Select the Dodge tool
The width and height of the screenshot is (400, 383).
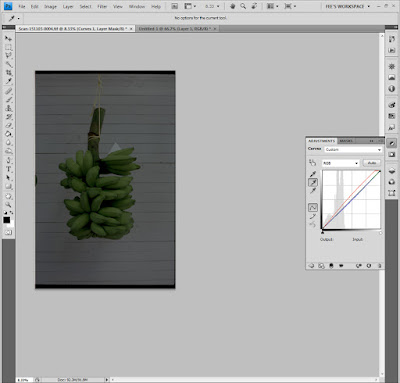[8, 152]
